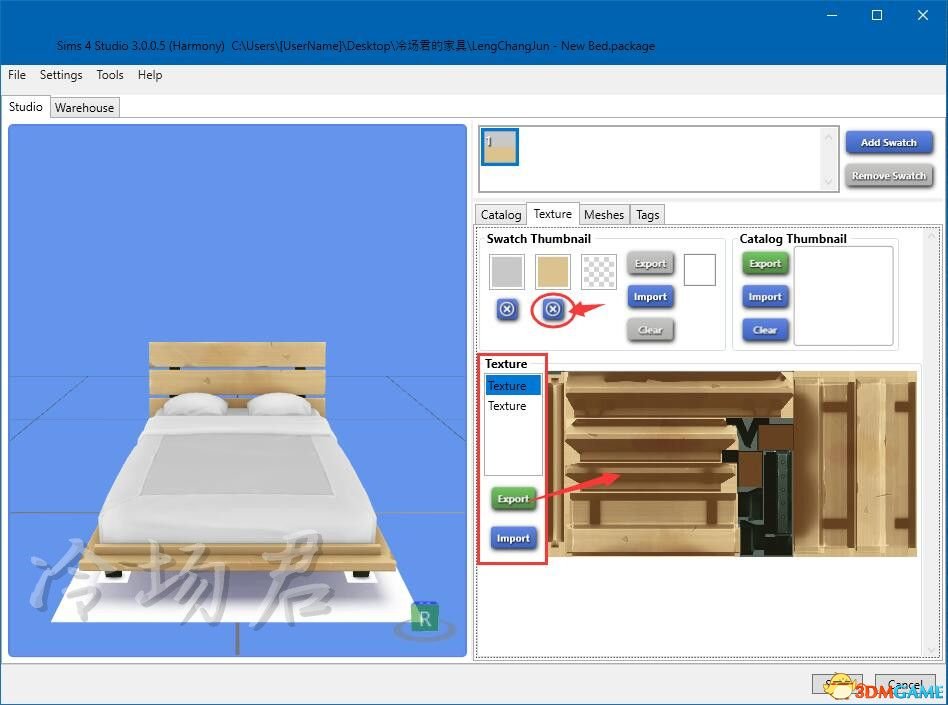Import a catalog thumbnail image

click(765, 297)
